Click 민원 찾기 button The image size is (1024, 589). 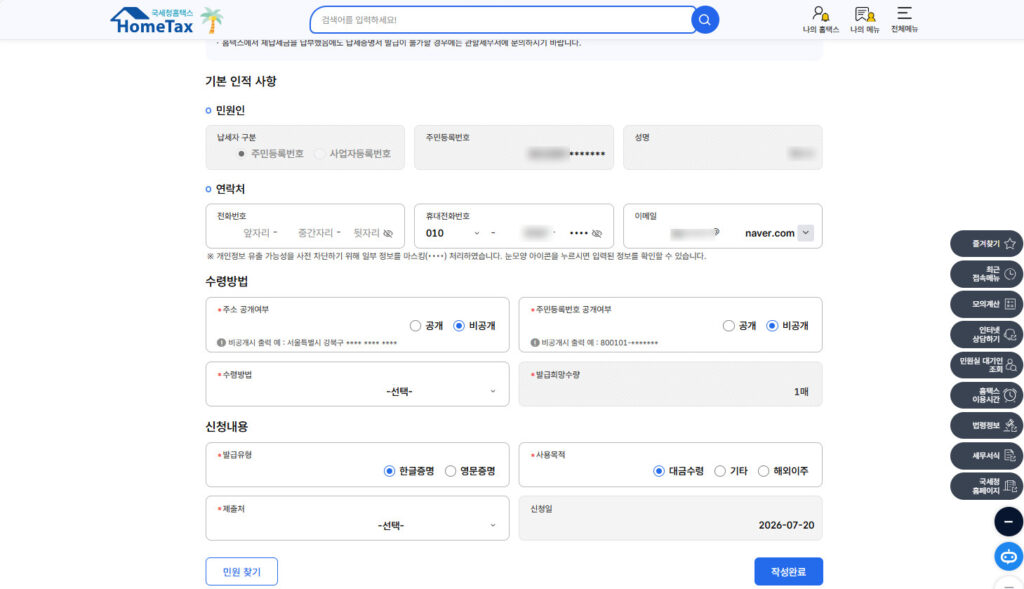point(242,571)
